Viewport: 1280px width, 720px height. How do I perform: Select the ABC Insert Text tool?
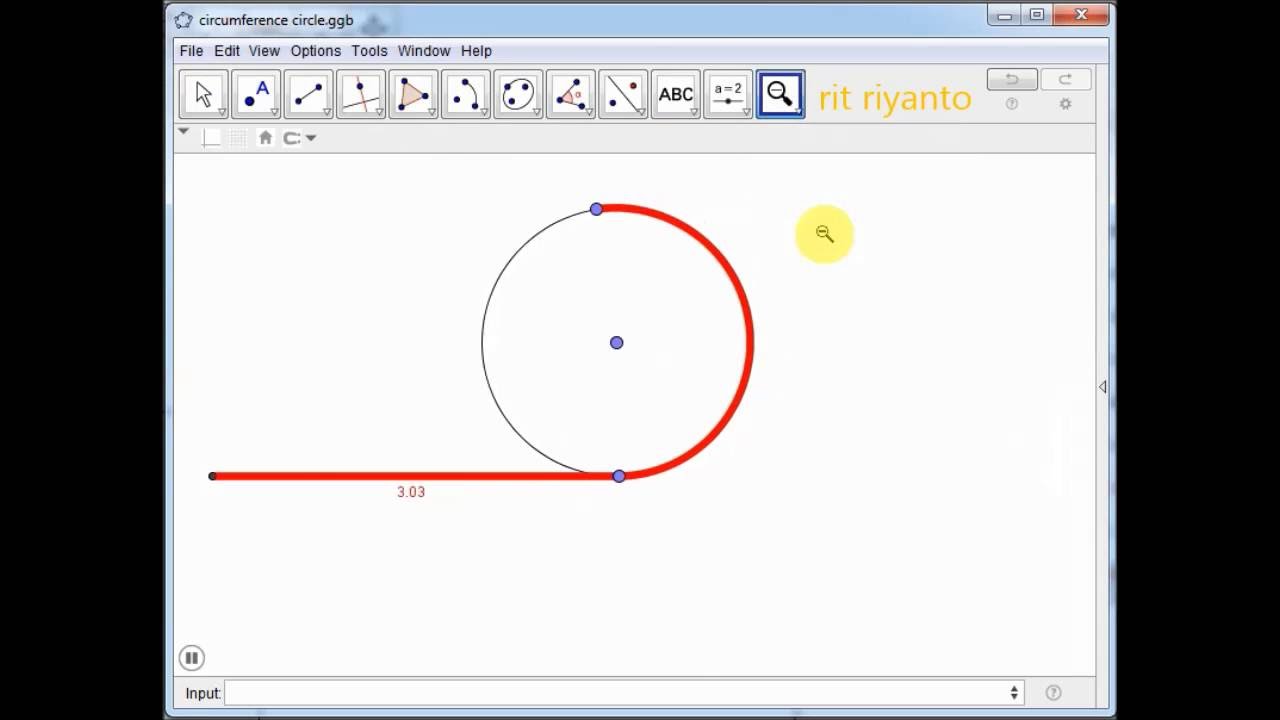[x=676, y=94]
